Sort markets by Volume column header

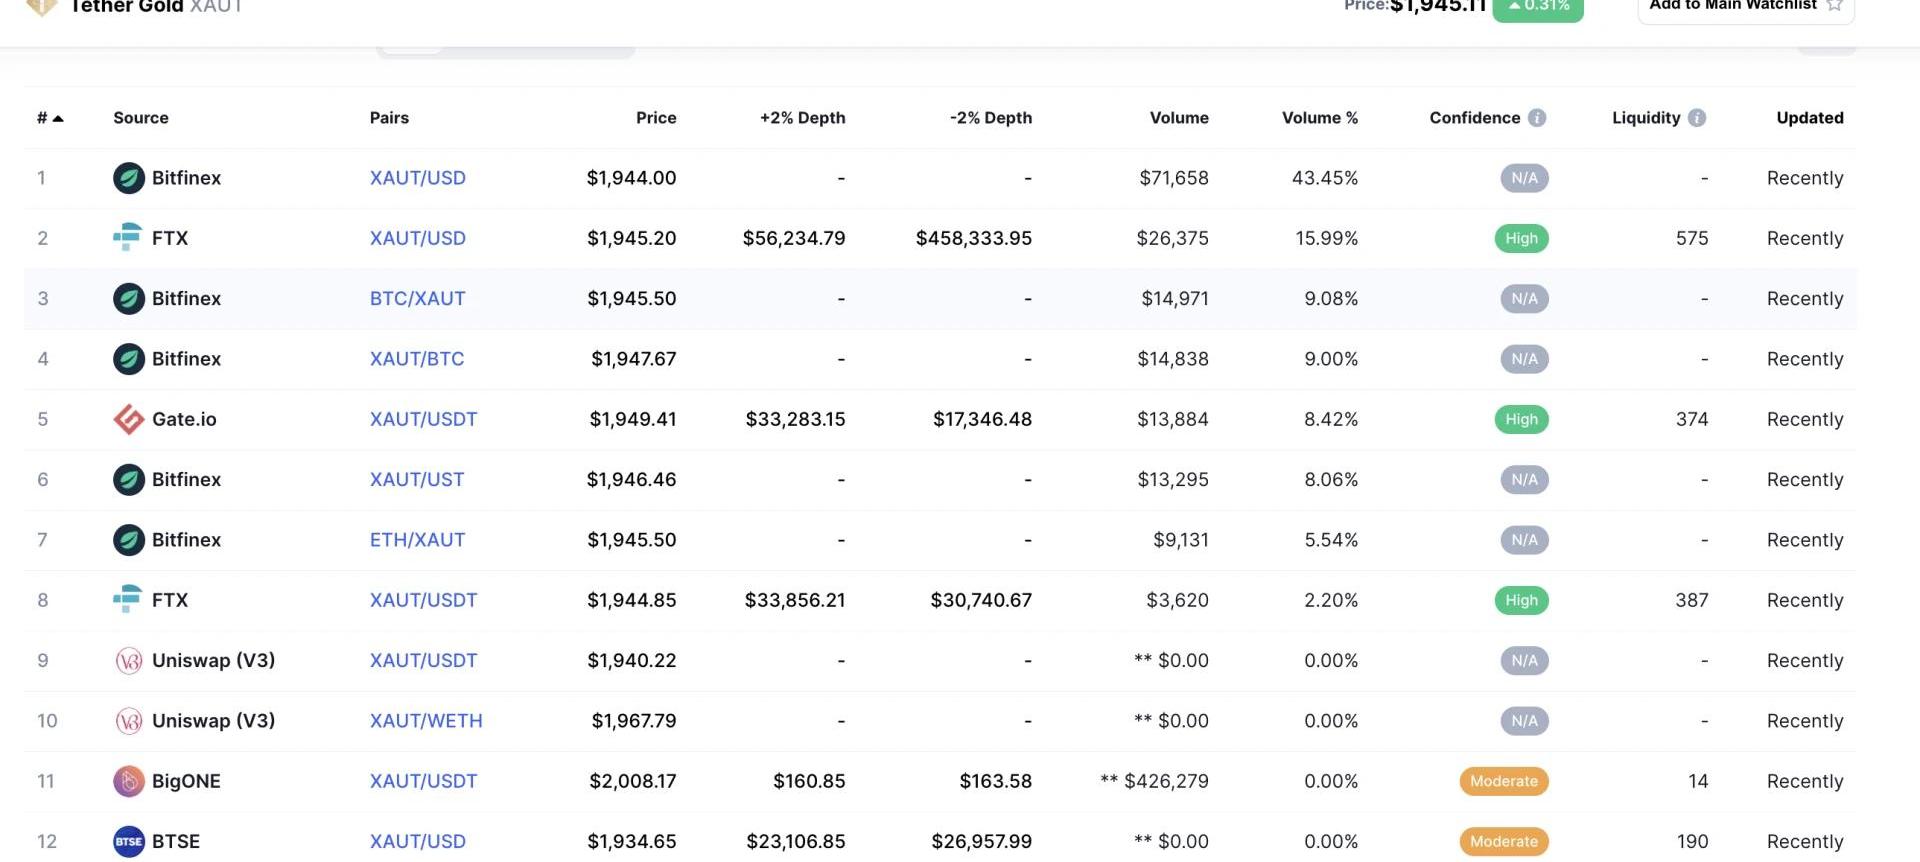pyautogui.click(x=1178, y=118)
